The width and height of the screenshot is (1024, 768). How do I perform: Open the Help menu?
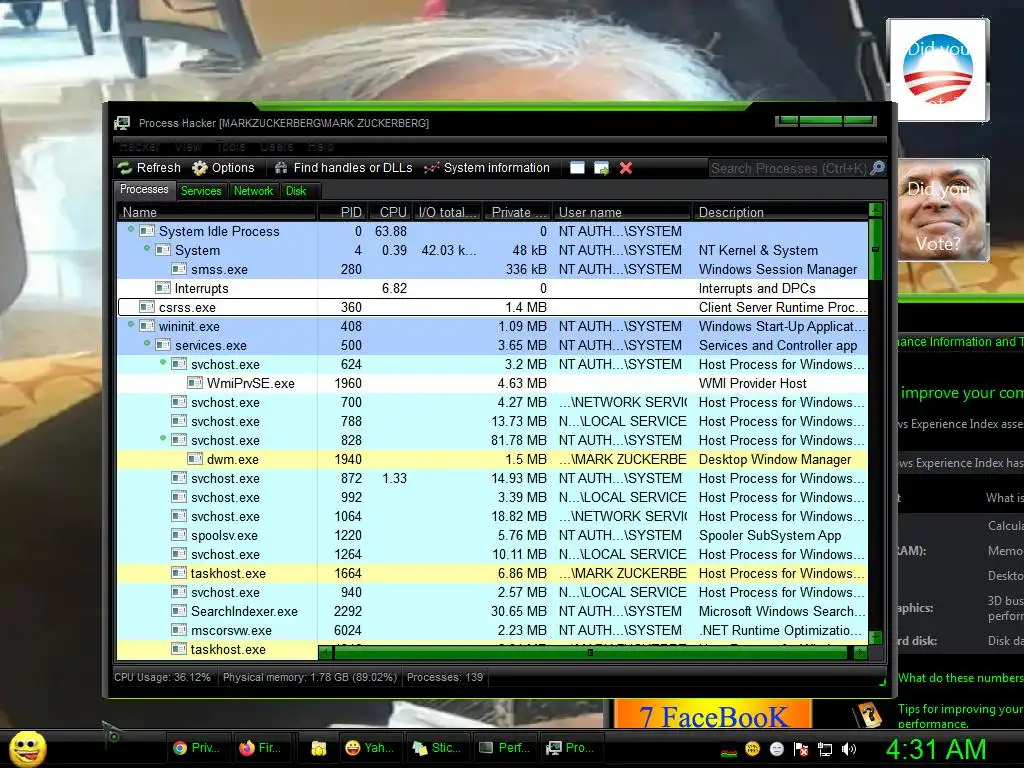pos(321,146)
